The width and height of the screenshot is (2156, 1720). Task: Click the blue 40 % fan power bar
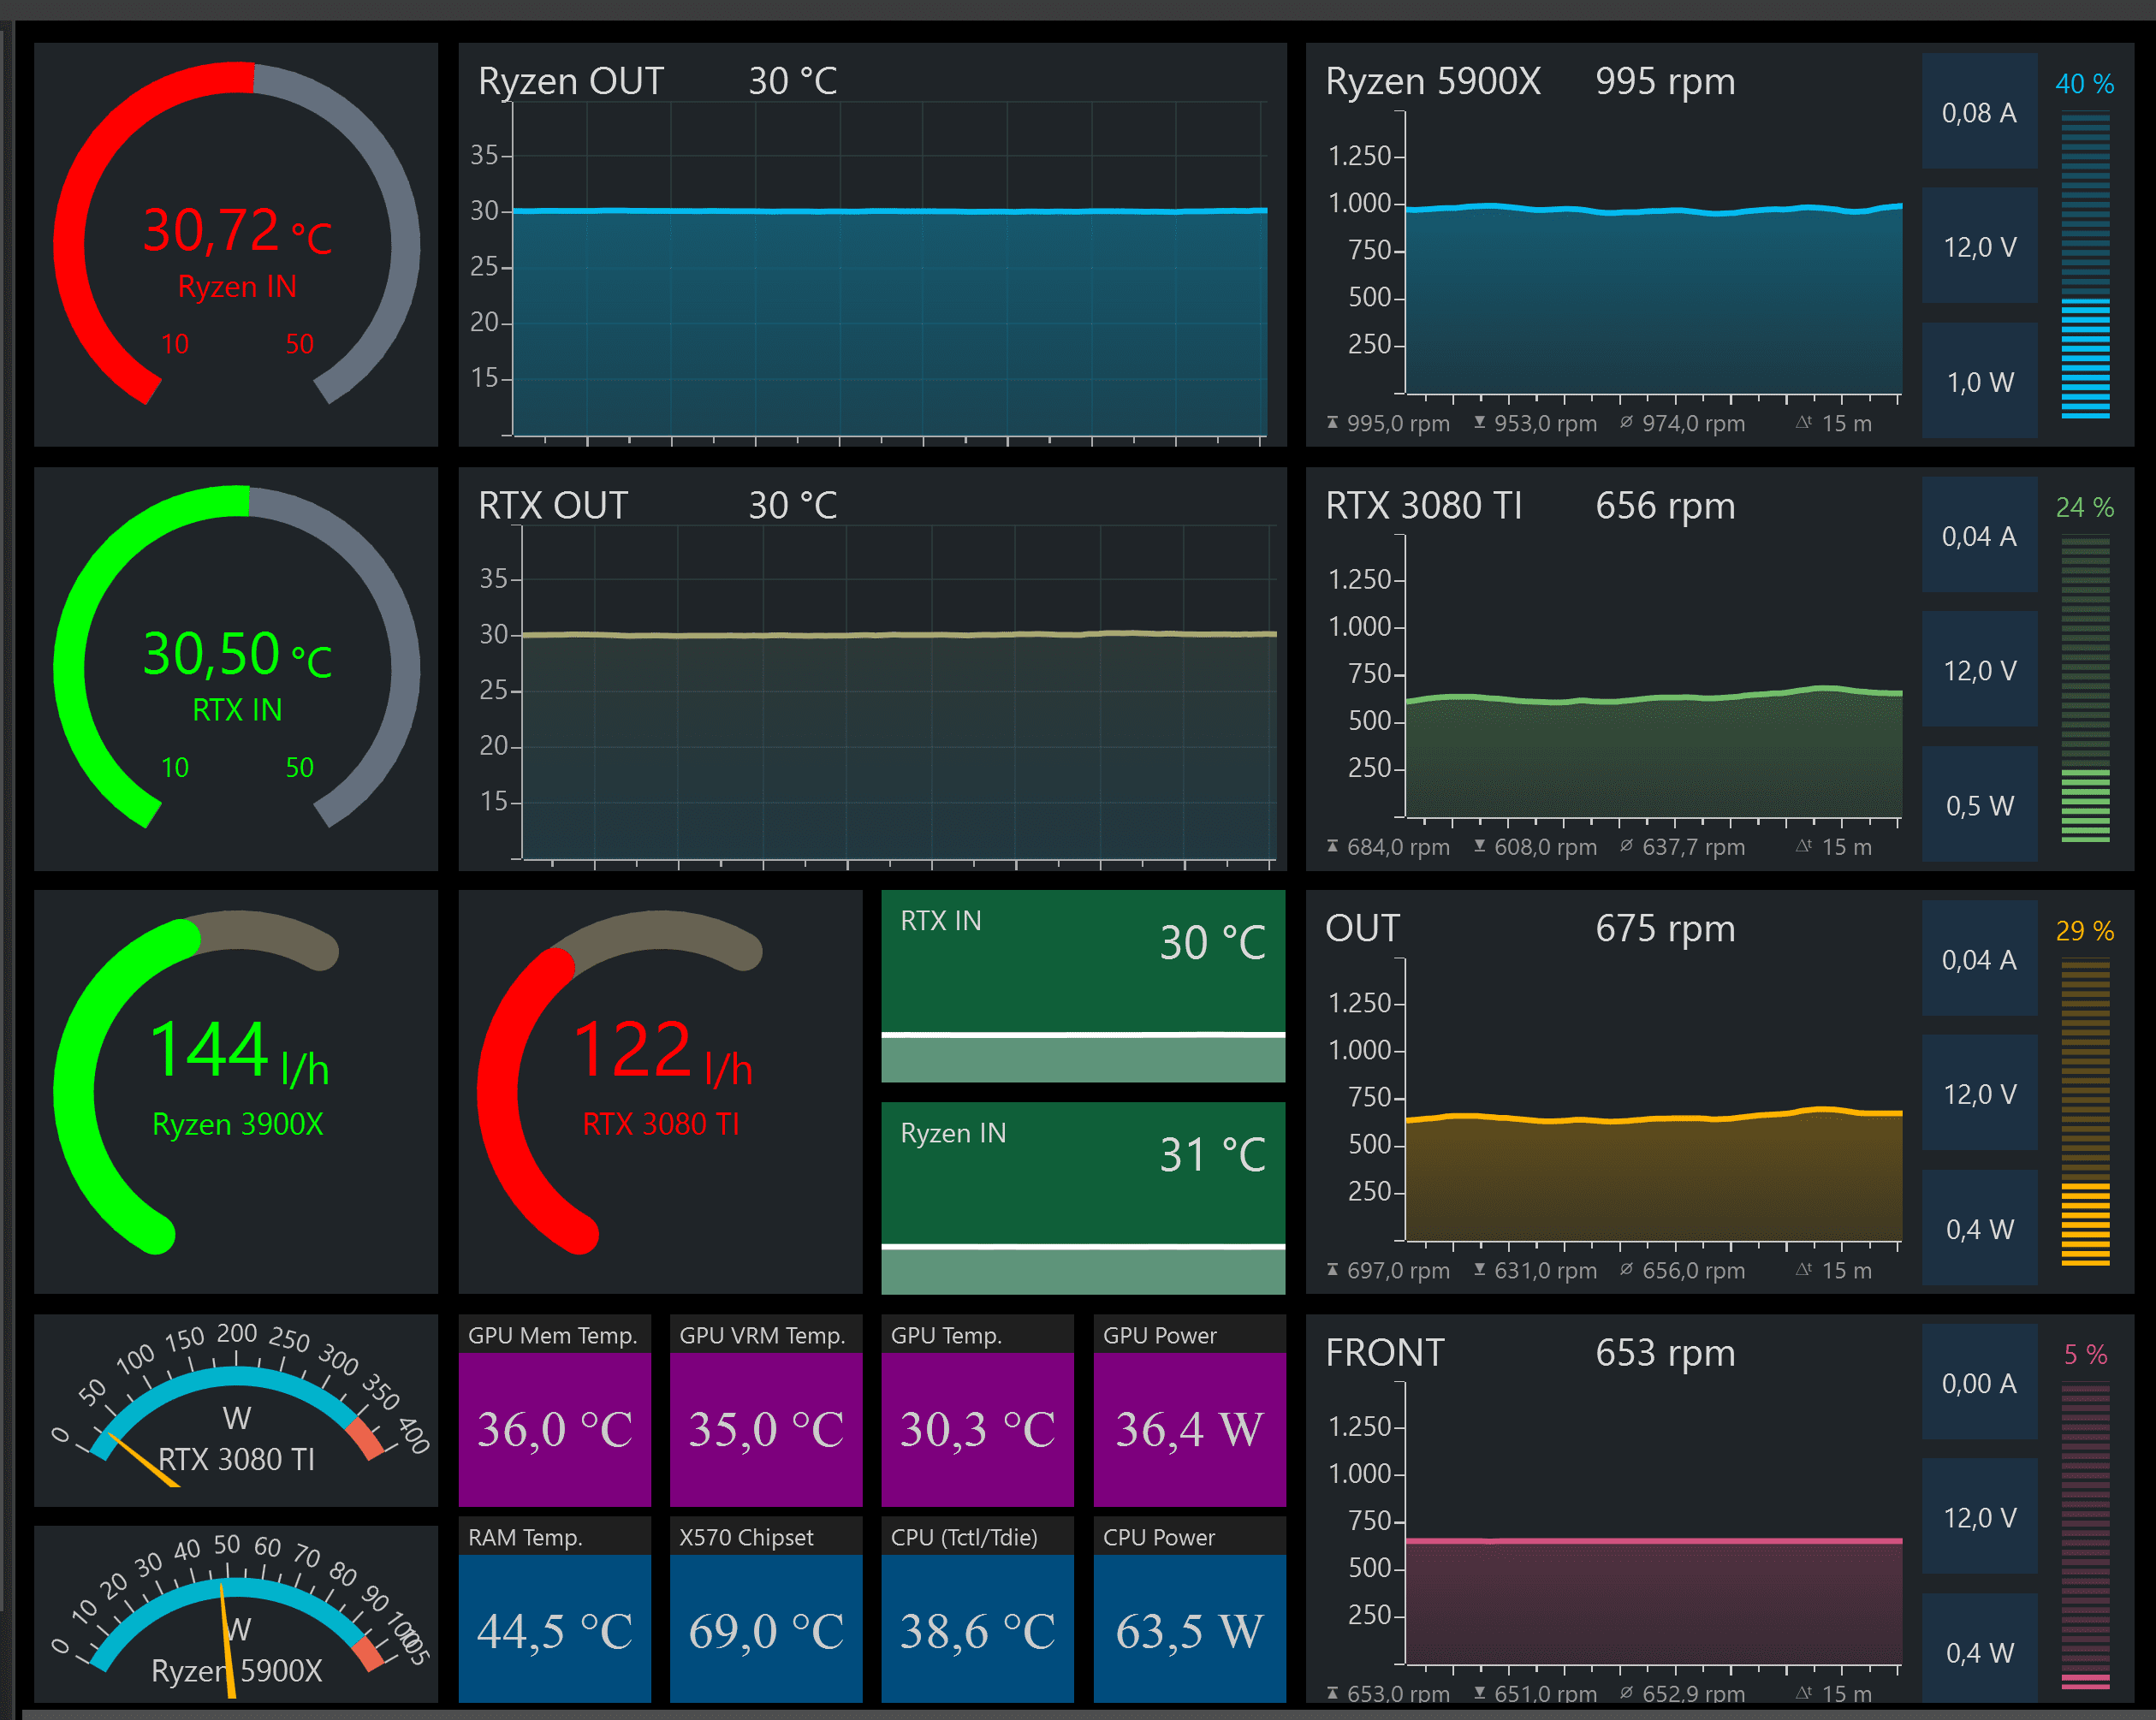click(x=2085, y=265)
